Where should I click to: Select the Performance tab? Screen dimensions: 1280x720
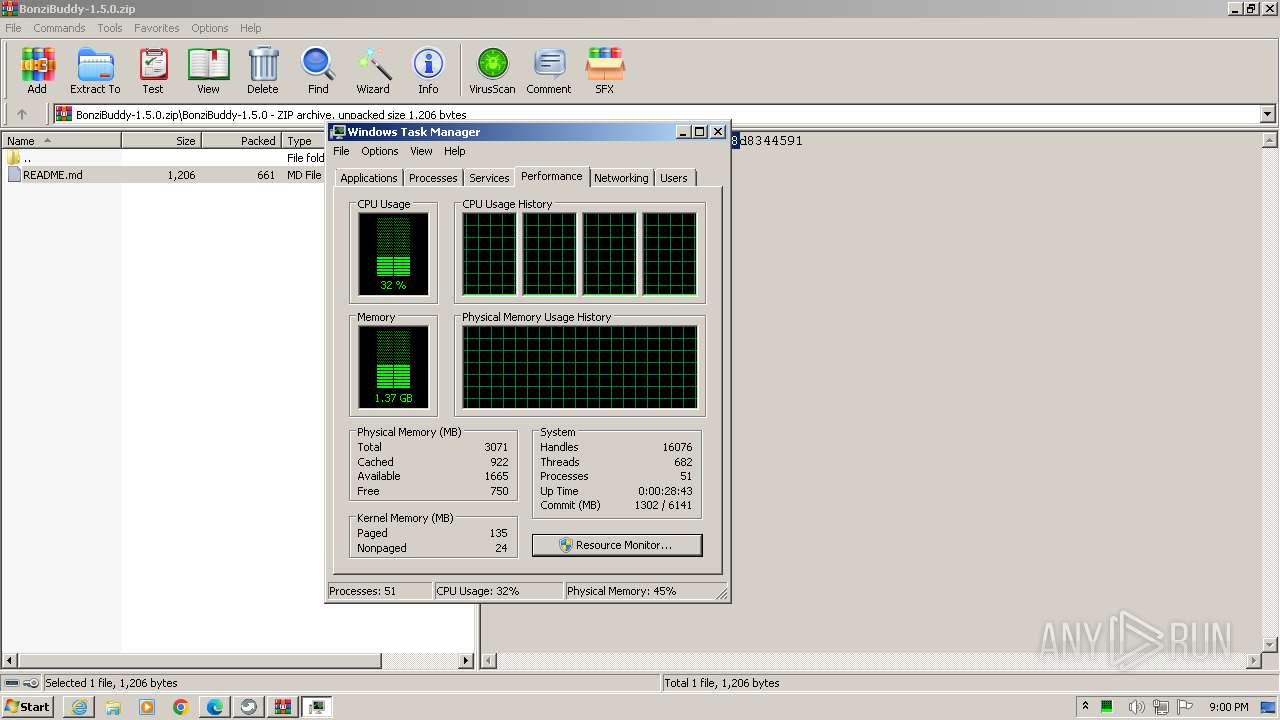(552, 176)
